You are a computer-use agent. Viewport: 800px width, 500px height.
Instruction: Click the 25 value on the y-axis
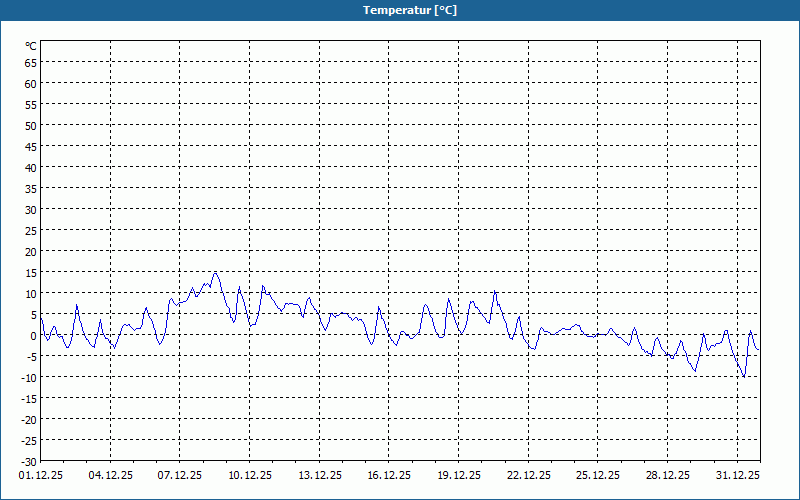click(31, 231)
